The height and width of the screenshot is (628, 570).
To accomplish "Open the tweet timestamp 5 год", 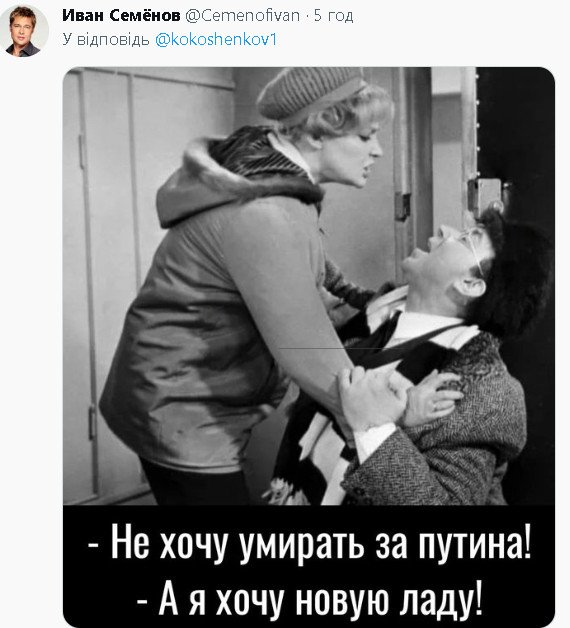I will [333, 16].
